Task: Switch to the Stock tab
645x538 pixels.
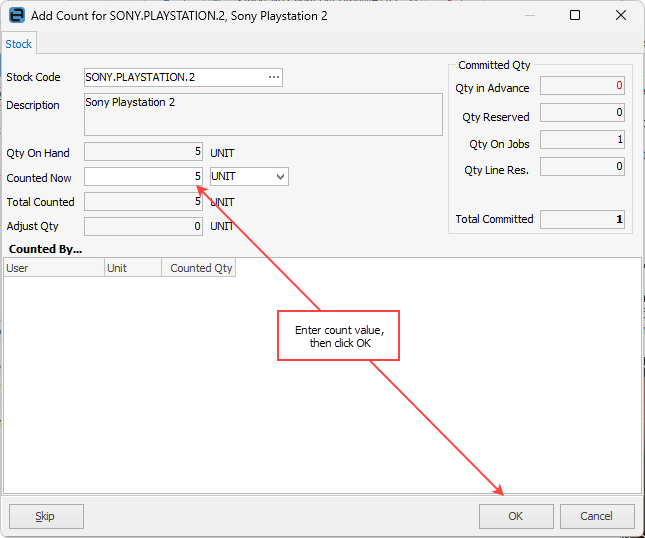Action: click(19, 44)
